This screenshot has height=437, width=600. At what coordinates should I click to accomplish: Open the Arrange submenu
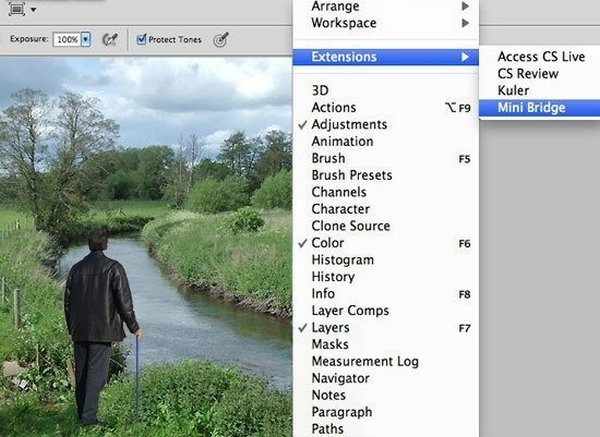click(386, 6)
